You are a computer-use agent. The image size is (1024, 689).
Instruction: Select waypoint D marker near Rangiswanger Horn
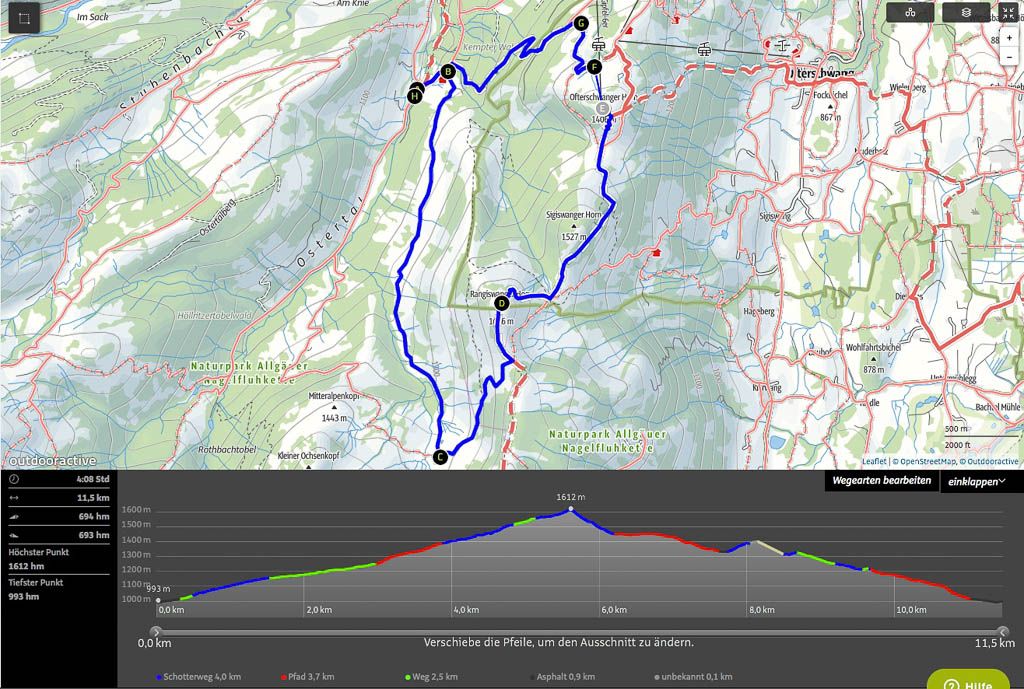[x=502, y=303]
